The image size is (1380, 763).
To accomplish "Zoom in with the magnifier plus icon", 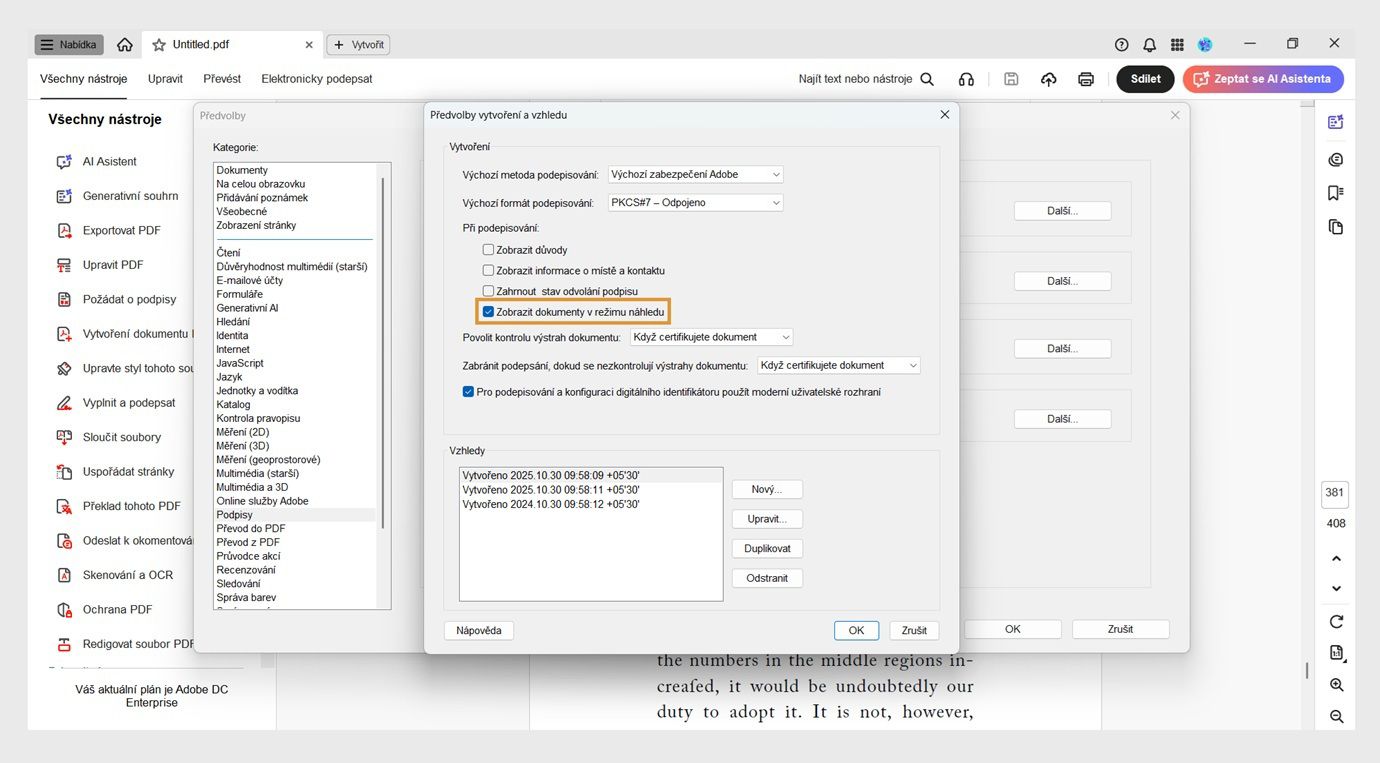I will [x=1336, y=685].
